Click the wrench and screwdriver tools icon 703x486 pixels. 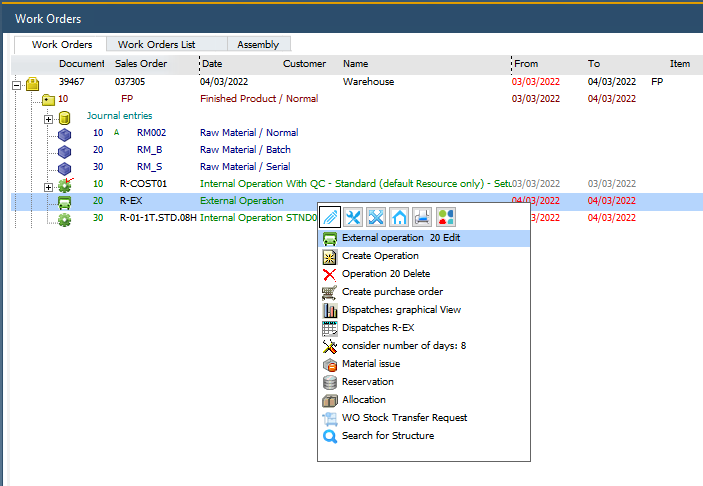point(353,217)
